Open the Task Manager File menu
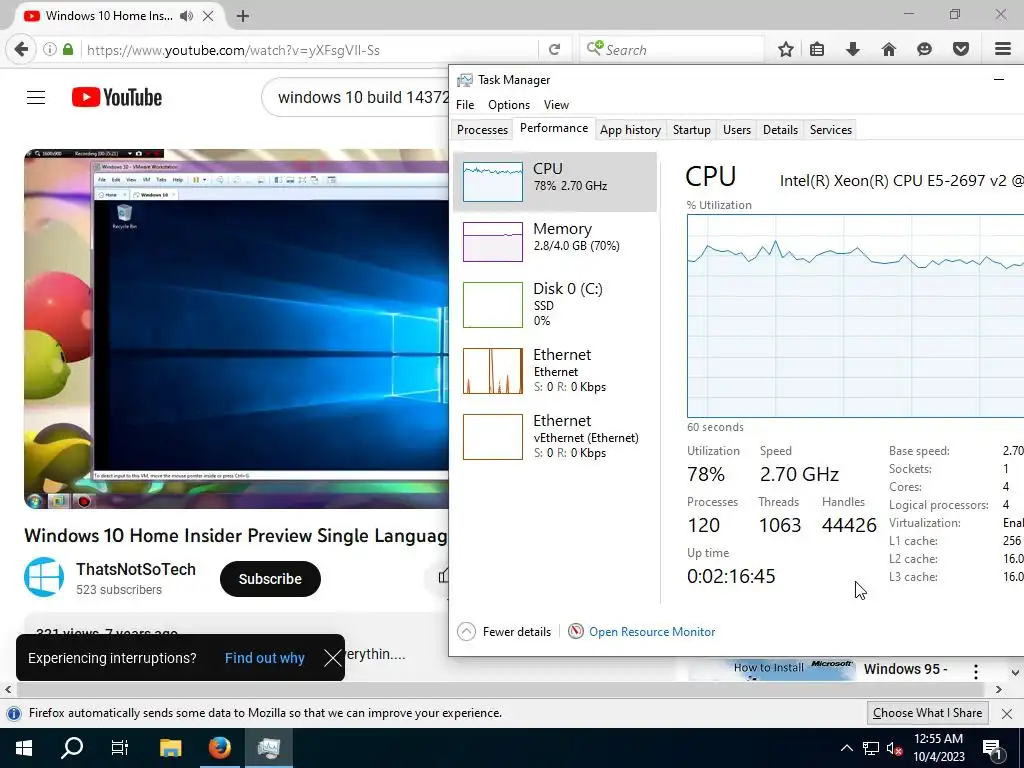Viewport: 1024px width, 768px height. [x=465, y=104]
